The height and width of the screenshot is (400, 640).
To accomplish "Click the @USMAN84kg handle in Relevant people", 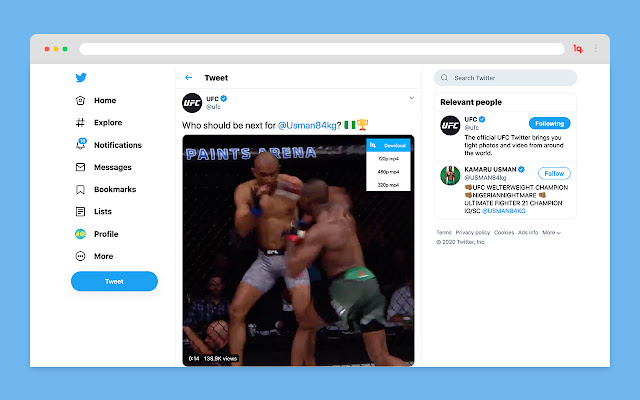I will coord(485,178).
